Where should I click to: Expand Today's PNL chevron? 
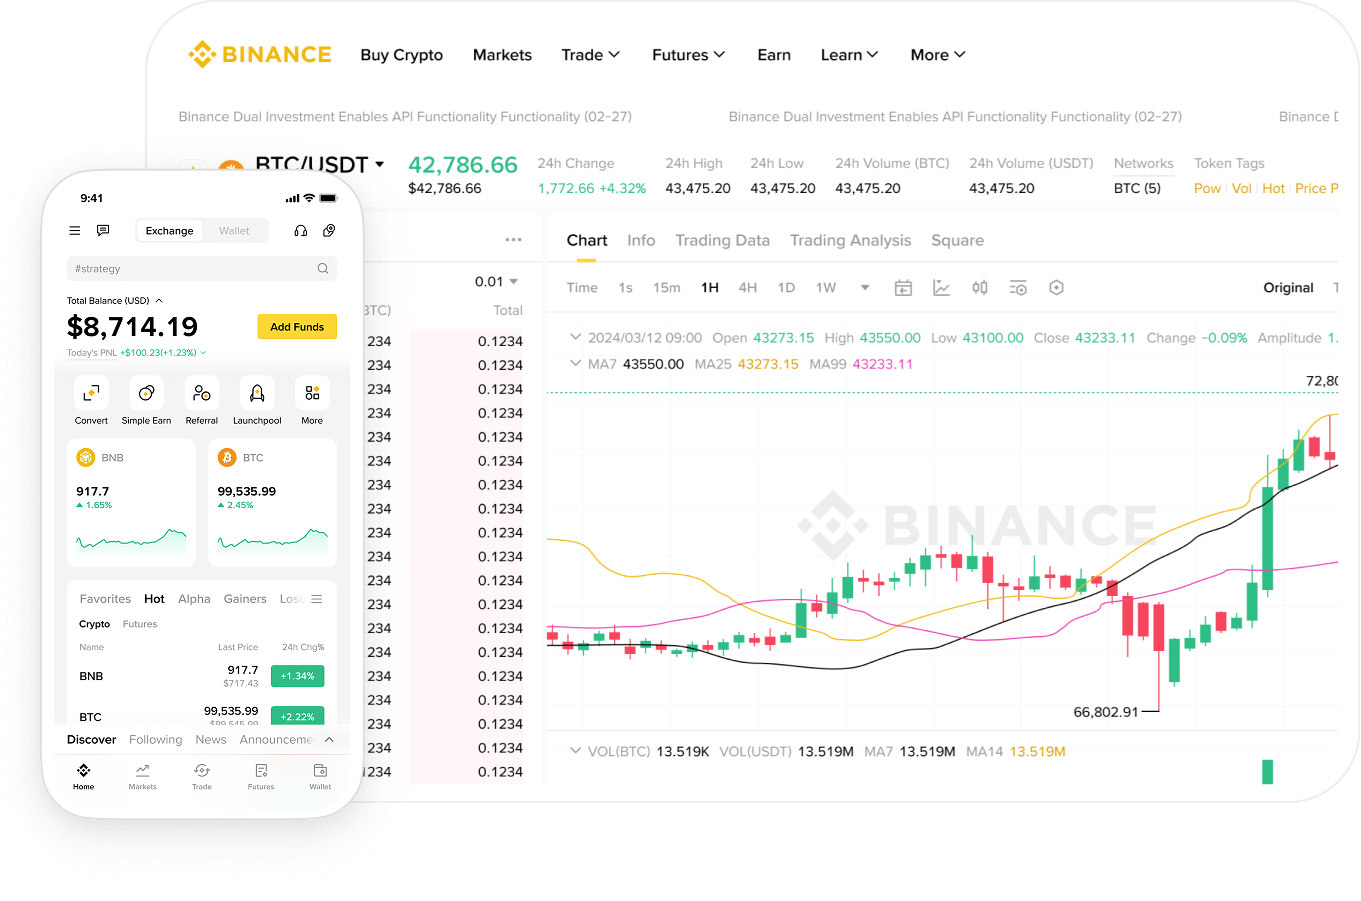(203, 353)
